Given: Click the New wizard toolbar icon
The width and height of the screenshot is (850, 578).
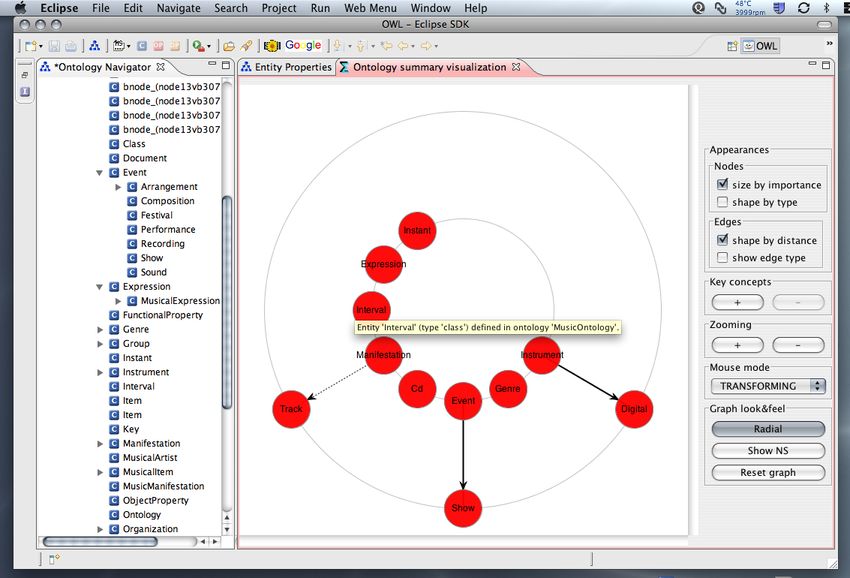Looking at the screenshot, I should click(31, 46).
